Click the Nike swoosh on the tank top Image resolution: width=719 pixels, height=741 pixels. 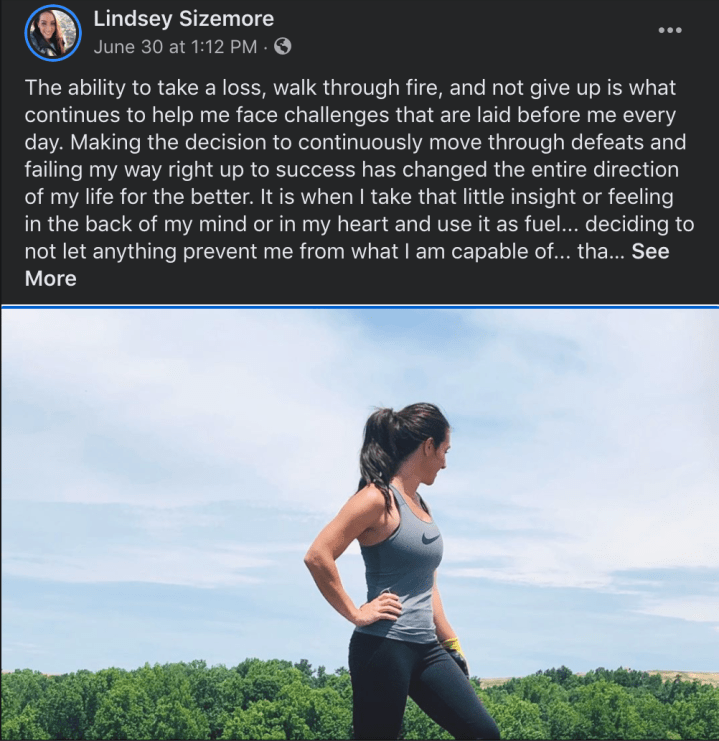click(430, 539)
